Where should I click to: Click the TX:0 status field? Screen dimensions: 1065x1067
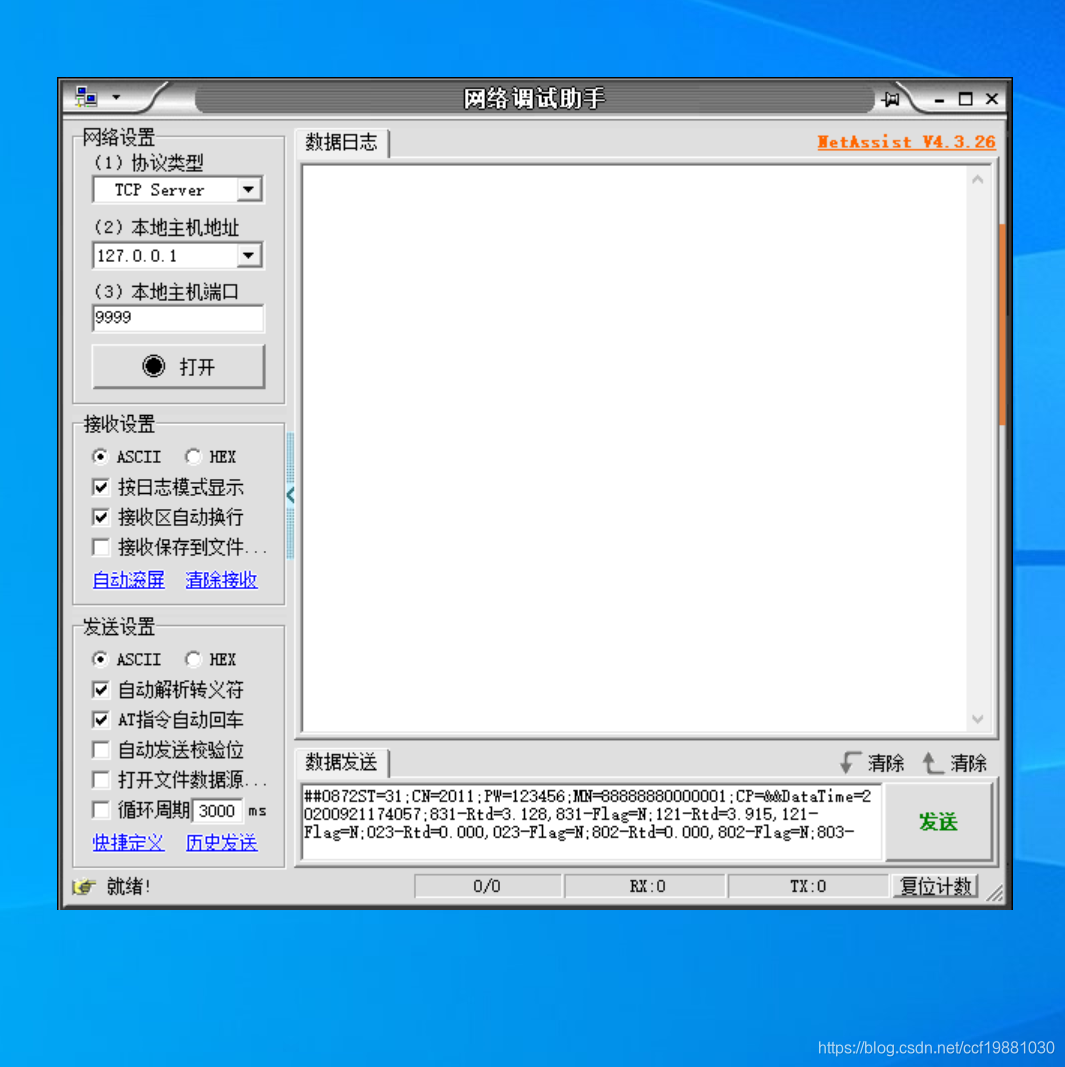tap(808, 886)
